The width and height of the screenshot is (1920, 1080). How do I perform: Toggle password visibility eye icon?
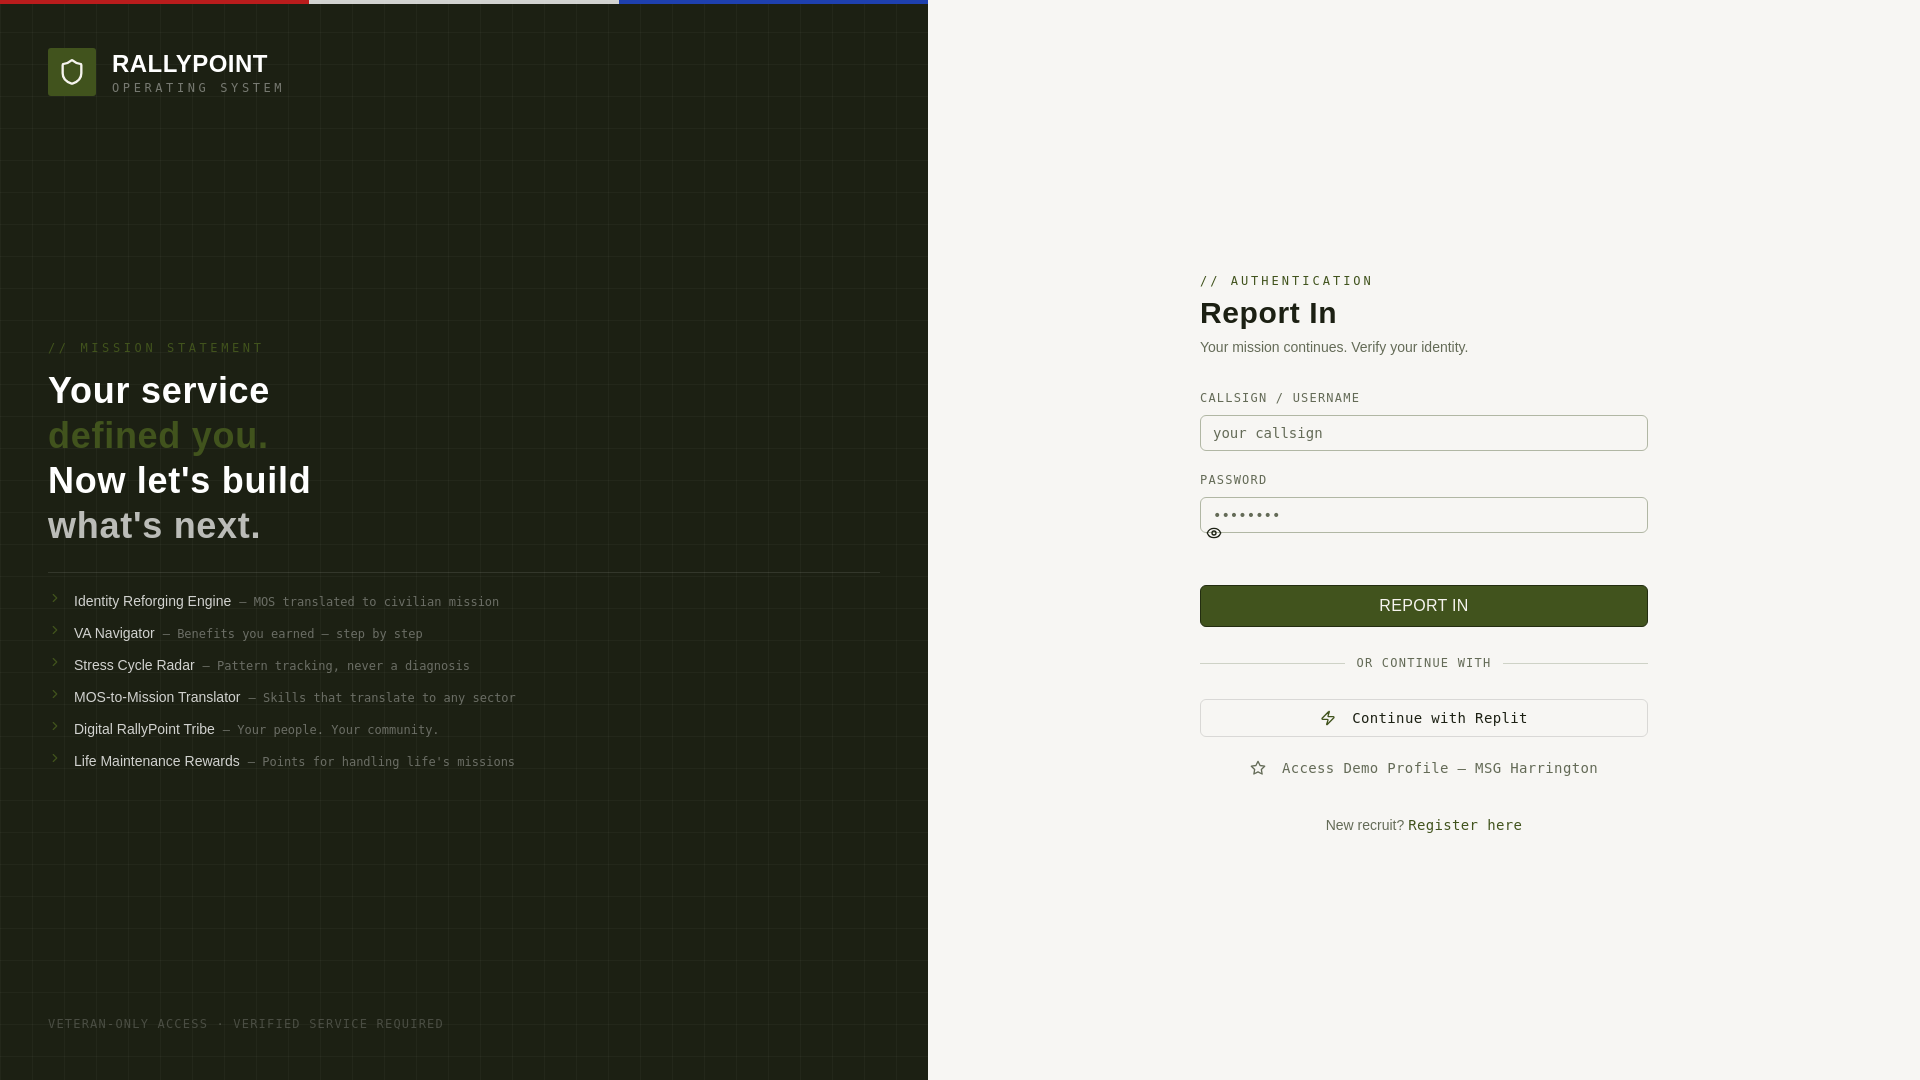tap(1214, 533)
